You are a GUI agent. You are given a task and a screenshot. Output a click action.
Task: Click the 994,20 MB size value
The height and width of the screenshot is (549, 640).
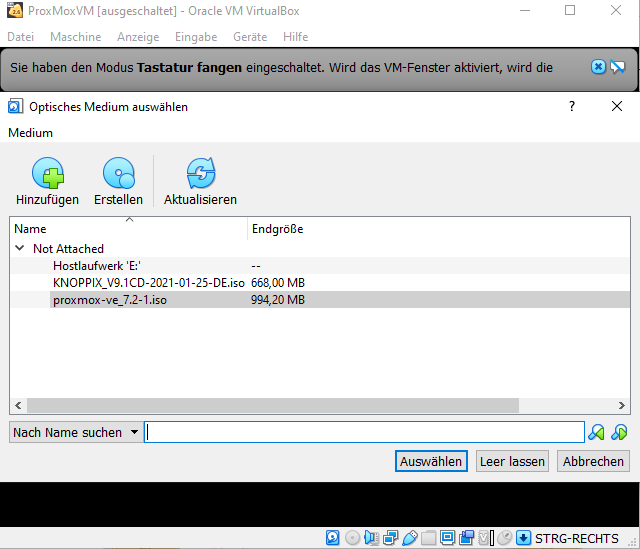pos(278,300)
